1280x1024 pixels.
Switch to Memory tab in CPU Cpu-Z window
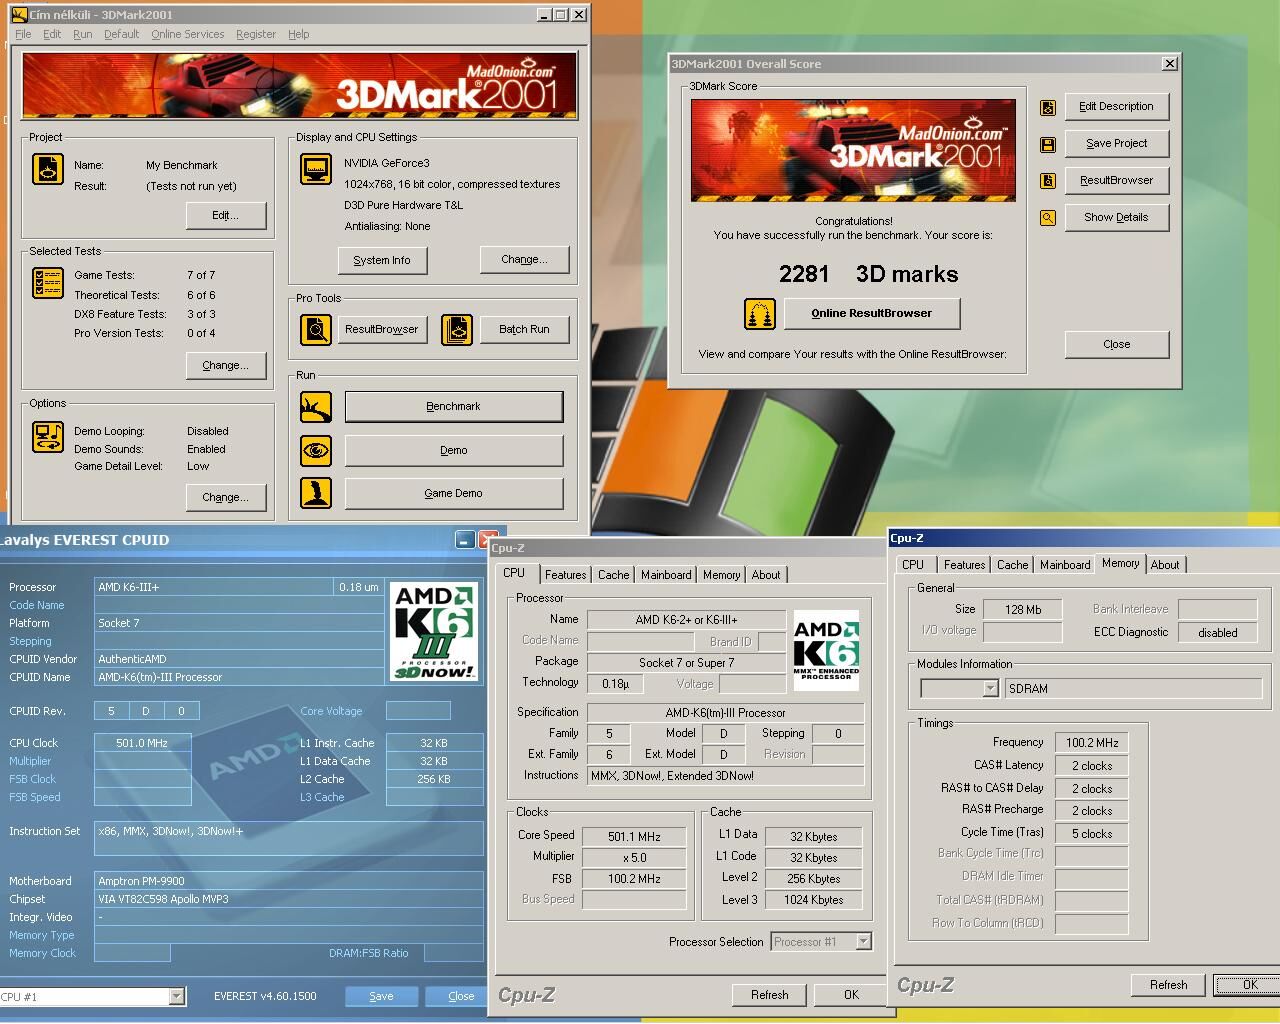(x=721, y=575)
